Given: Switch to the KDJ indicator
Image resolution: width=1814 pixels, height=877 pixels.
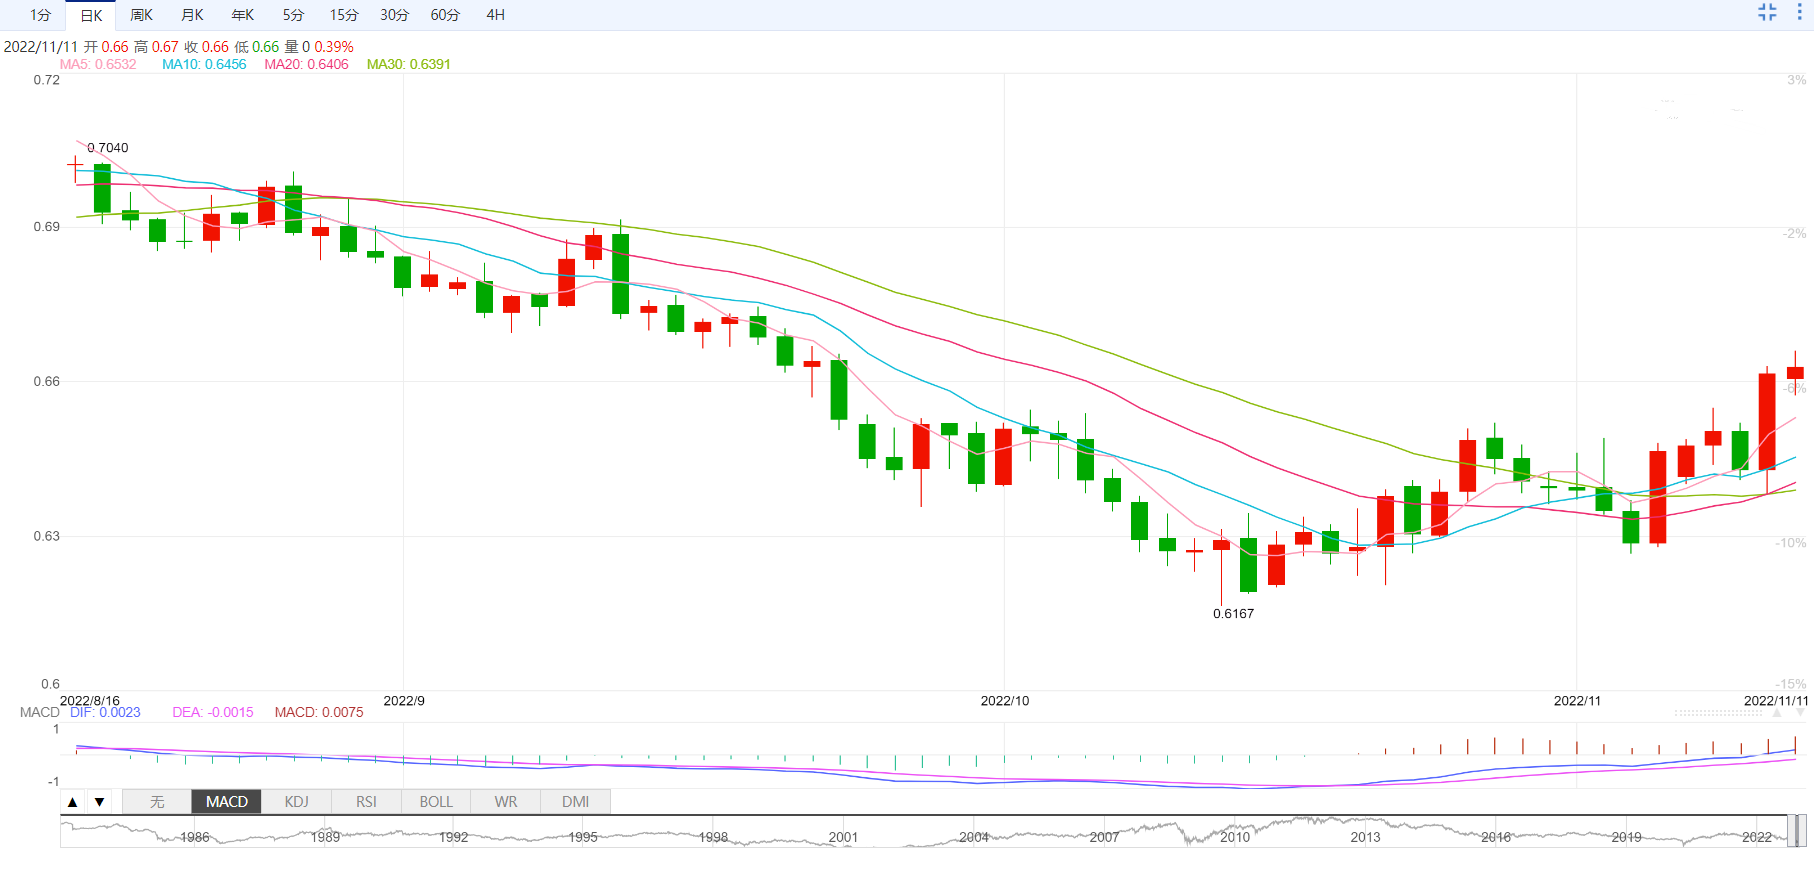Looking at the screenshot, I should point(297,802).
